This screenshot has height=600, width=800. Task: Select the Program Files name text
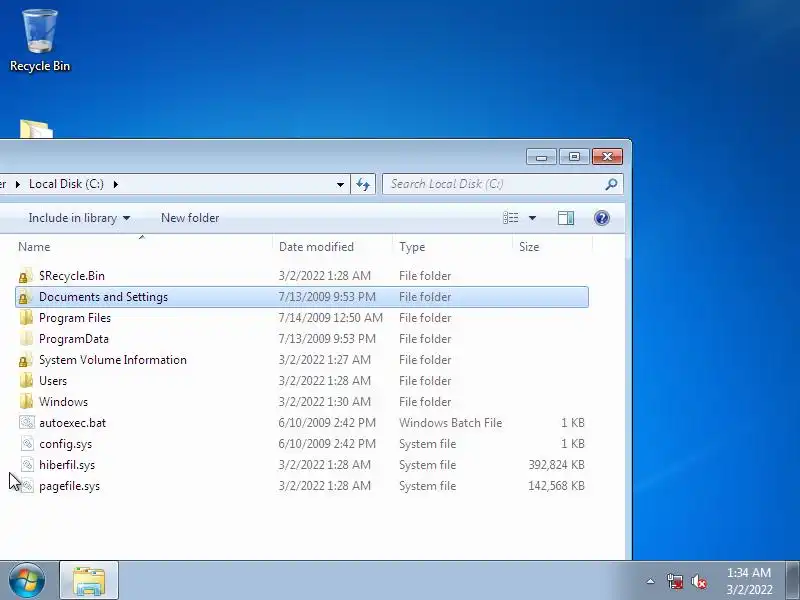75,318
